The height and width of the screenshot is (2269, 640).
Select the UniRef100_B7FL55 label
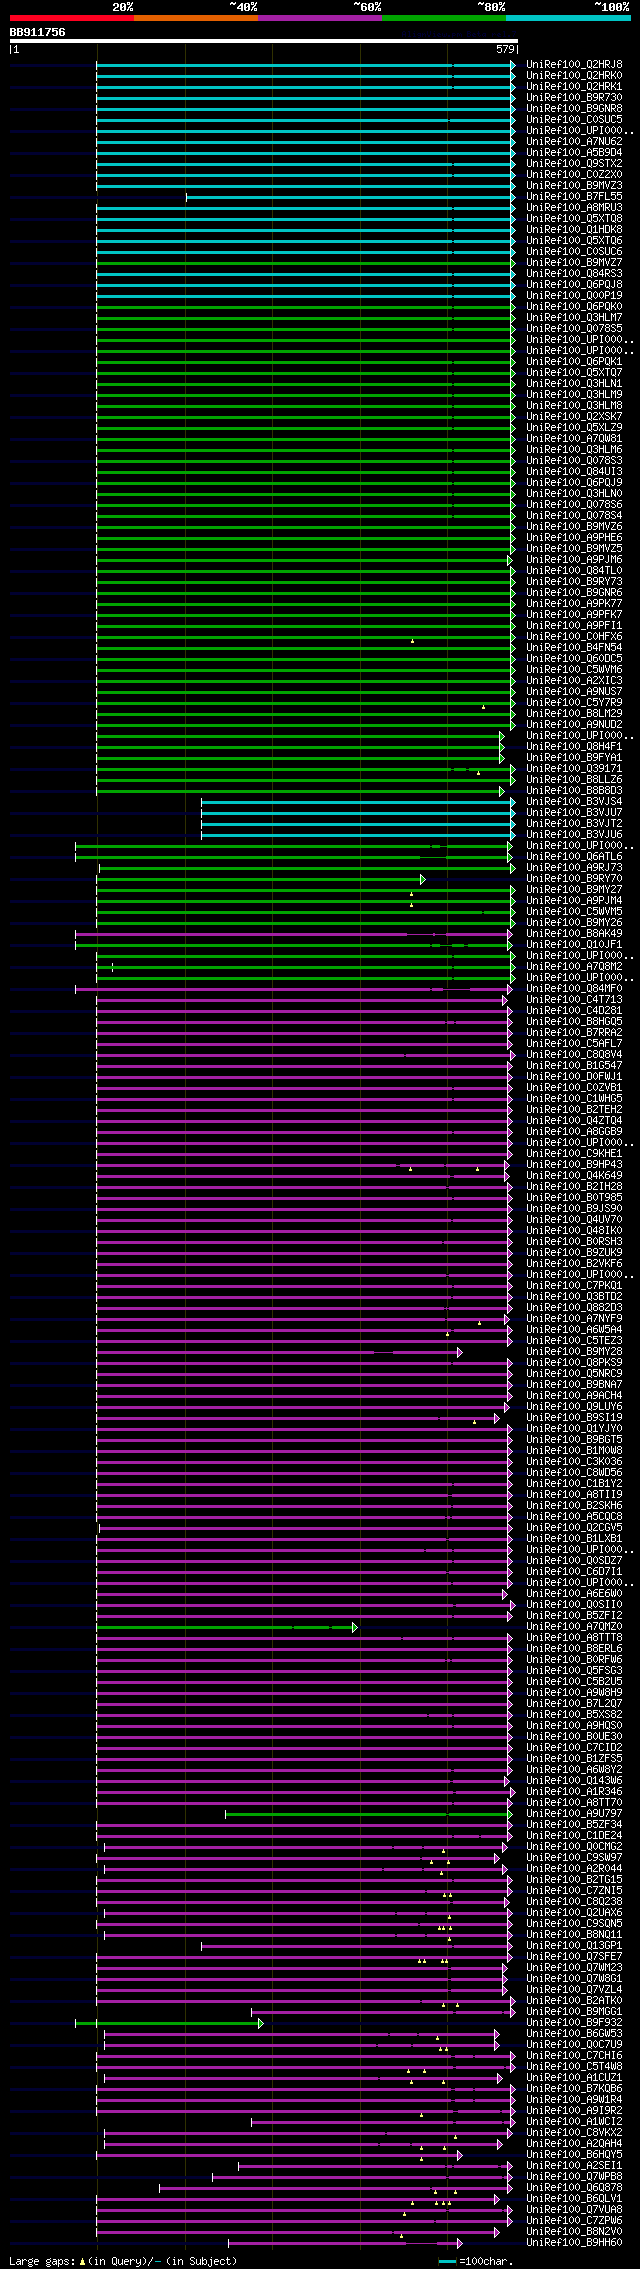tap(574, 196)
